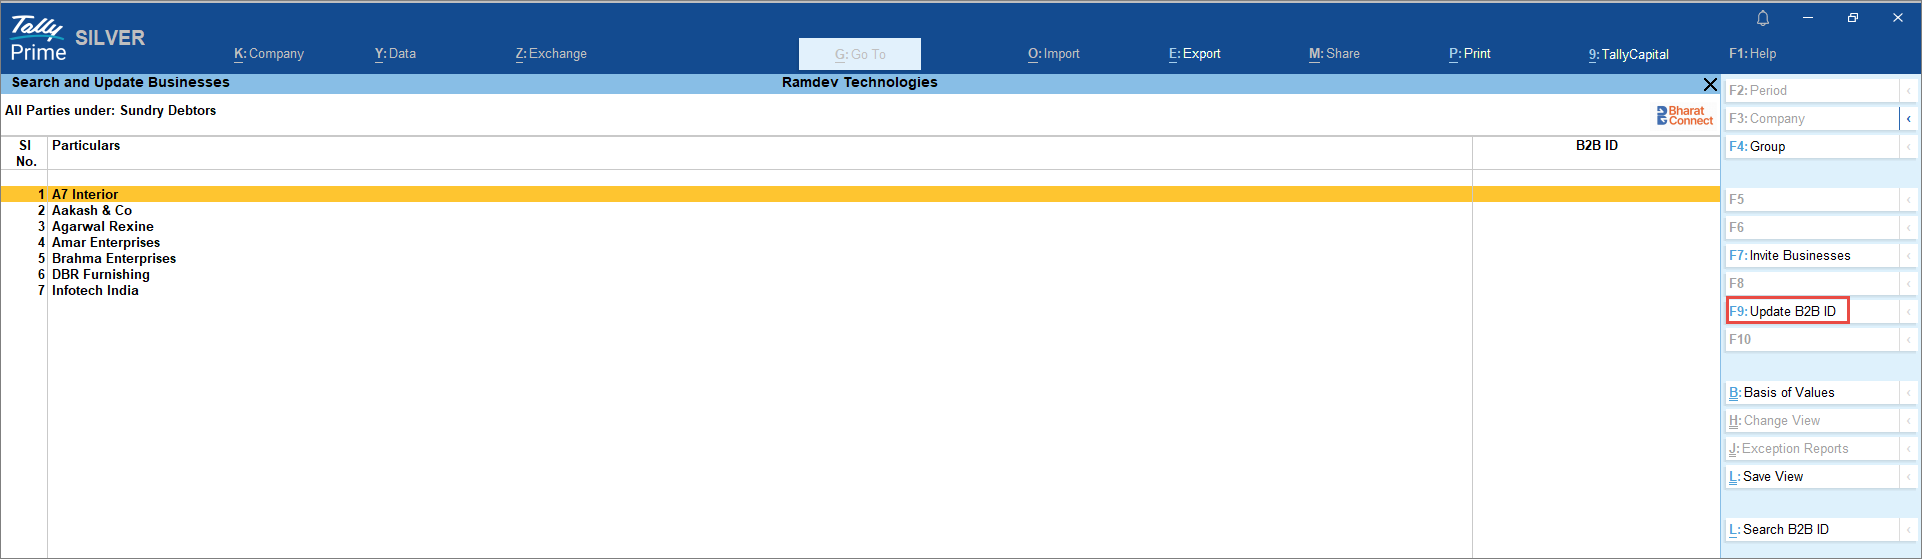Expand the arrow beside F4 Group
The width and height of the screenshot is (1922, 559).
point(1908,147)
